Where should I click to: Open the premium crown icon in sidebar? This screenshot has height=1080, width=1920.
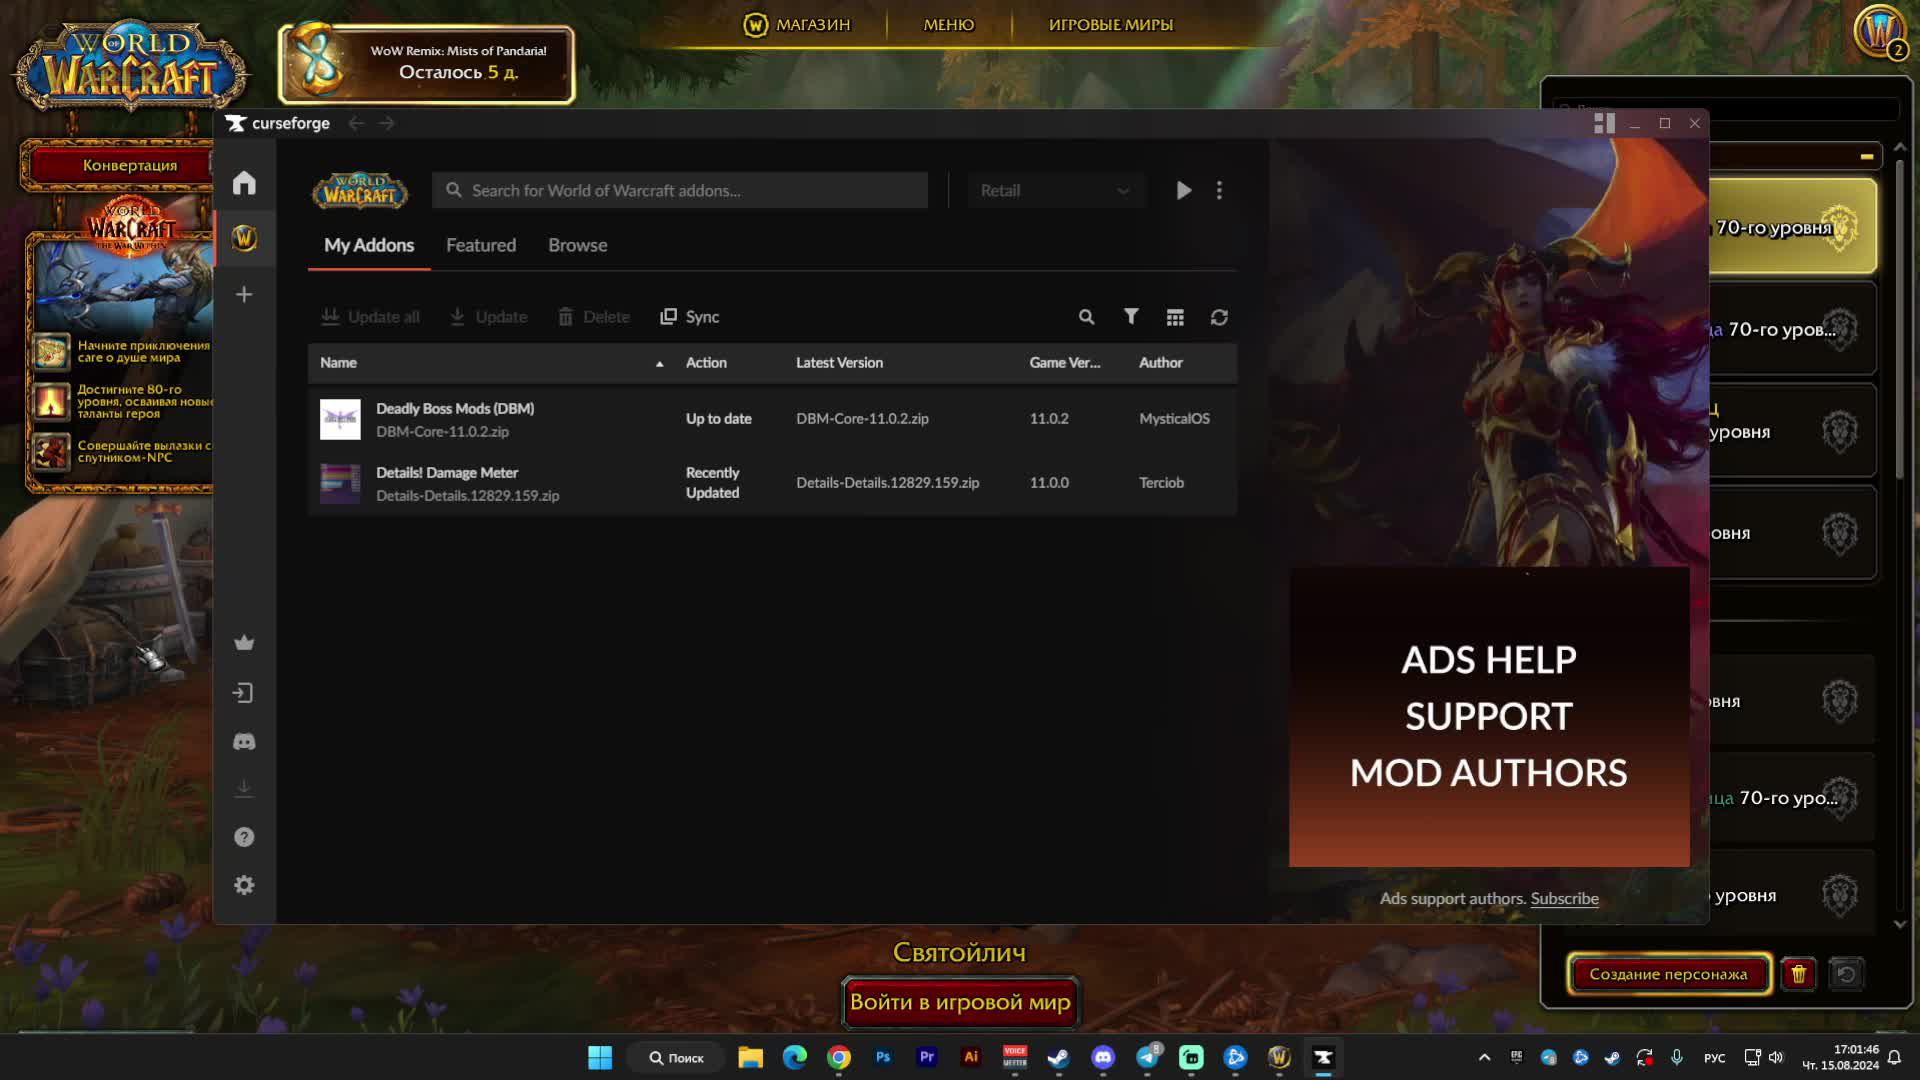click(244, 643)
